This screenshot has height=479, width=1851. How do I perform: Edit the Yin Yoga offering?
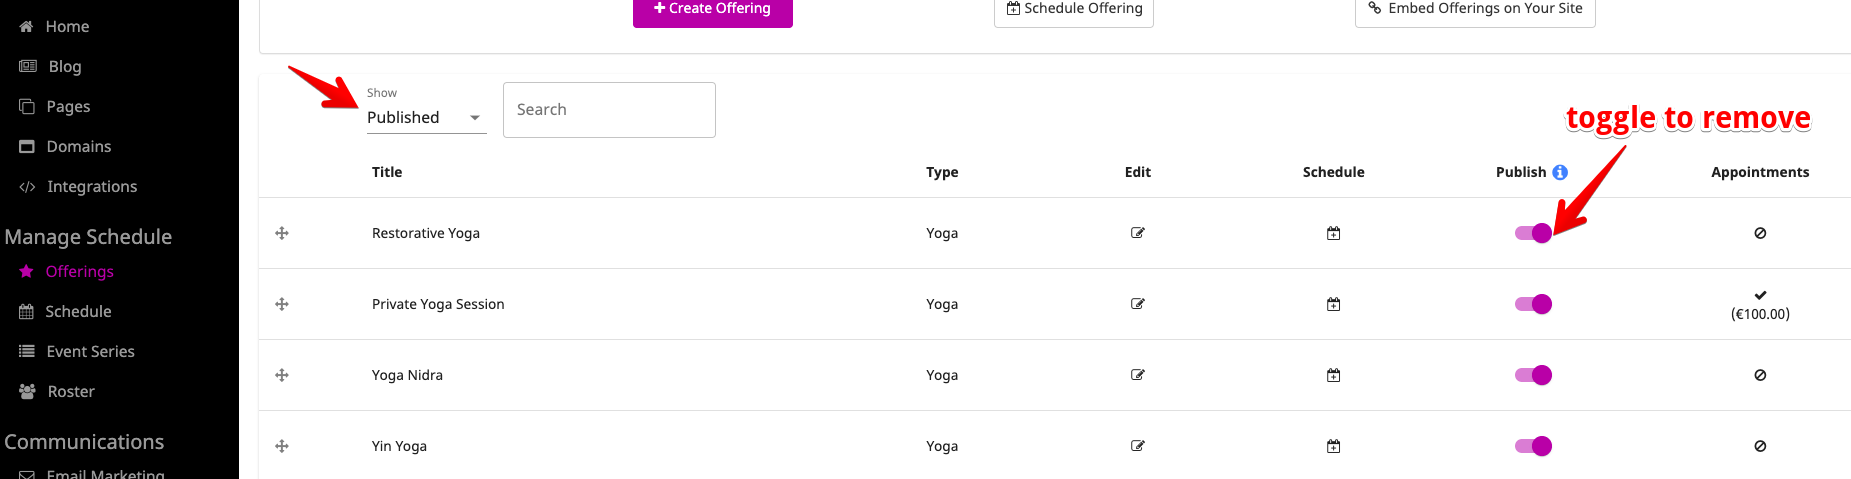pyautogui.click(x=1137, y=446)
